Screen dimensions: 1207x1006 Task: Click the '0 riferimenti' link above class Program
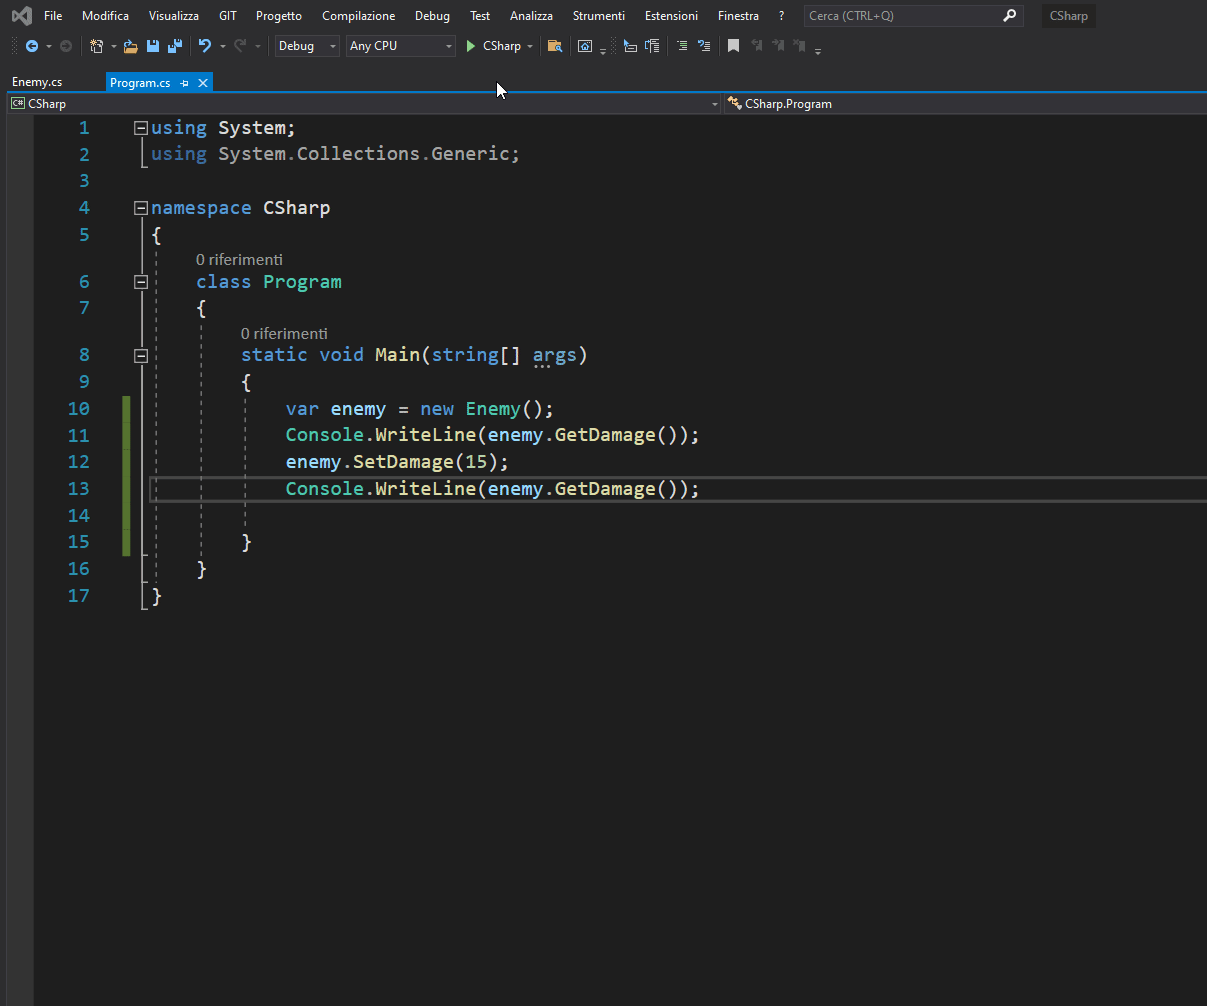pos(239,259)
